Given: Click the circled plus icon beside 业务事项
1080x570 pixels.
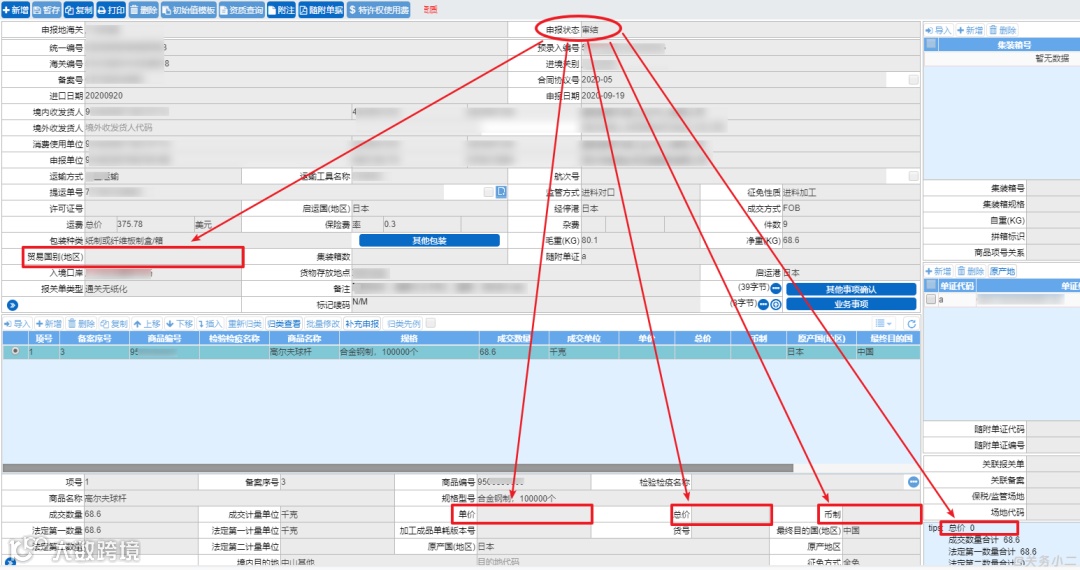Looking at the screenshot, I should [x=776, y=304].
